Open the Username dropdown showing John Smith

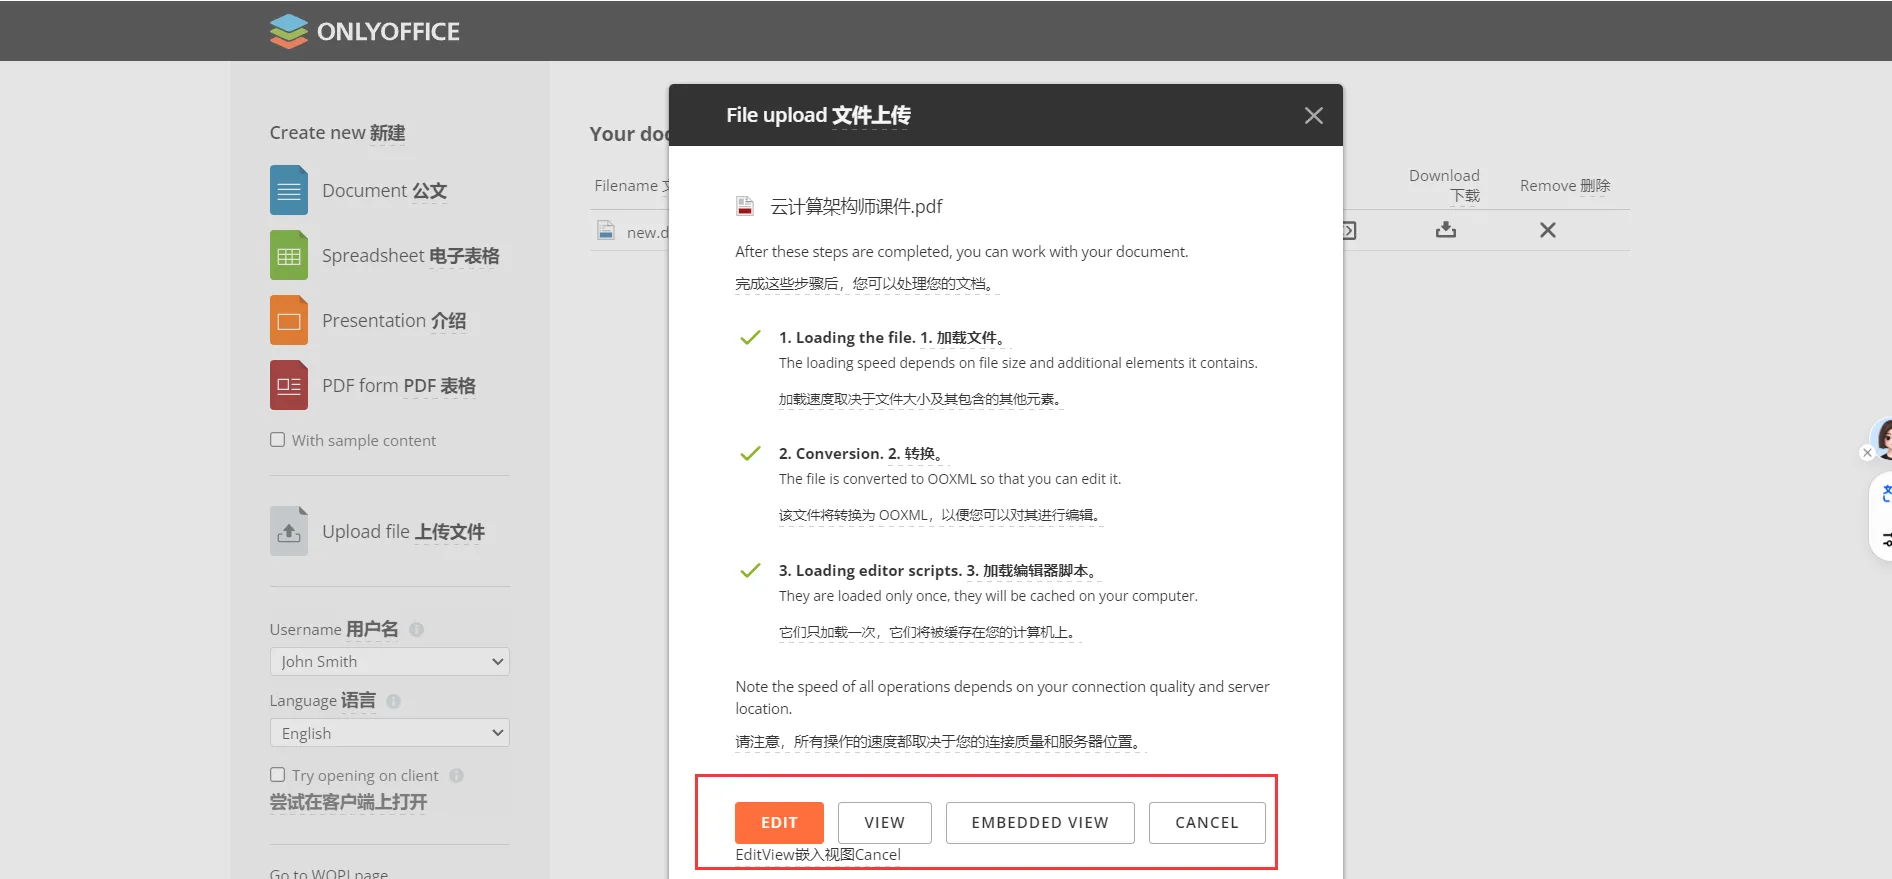coord(390,662)
